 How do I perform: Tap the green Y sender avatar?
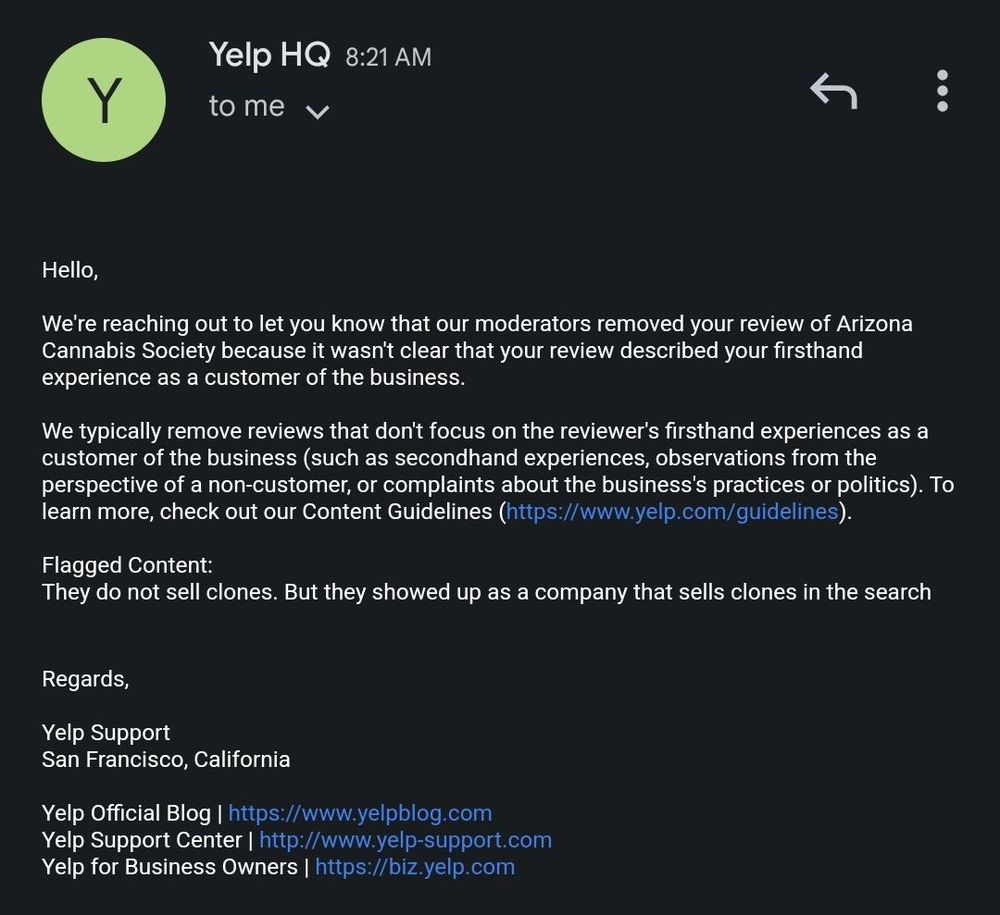103,100
